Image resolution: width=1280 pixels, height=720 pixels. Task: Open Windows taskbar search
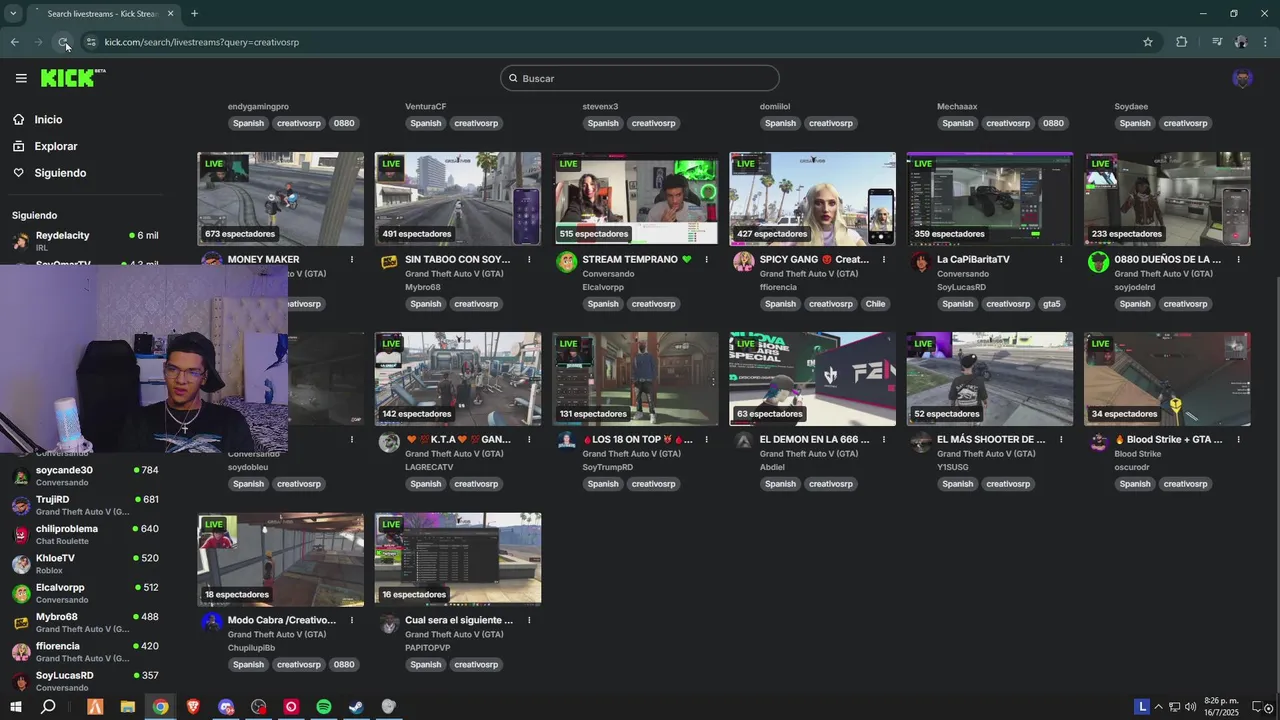pyautogui.click(x=48, y=707)
